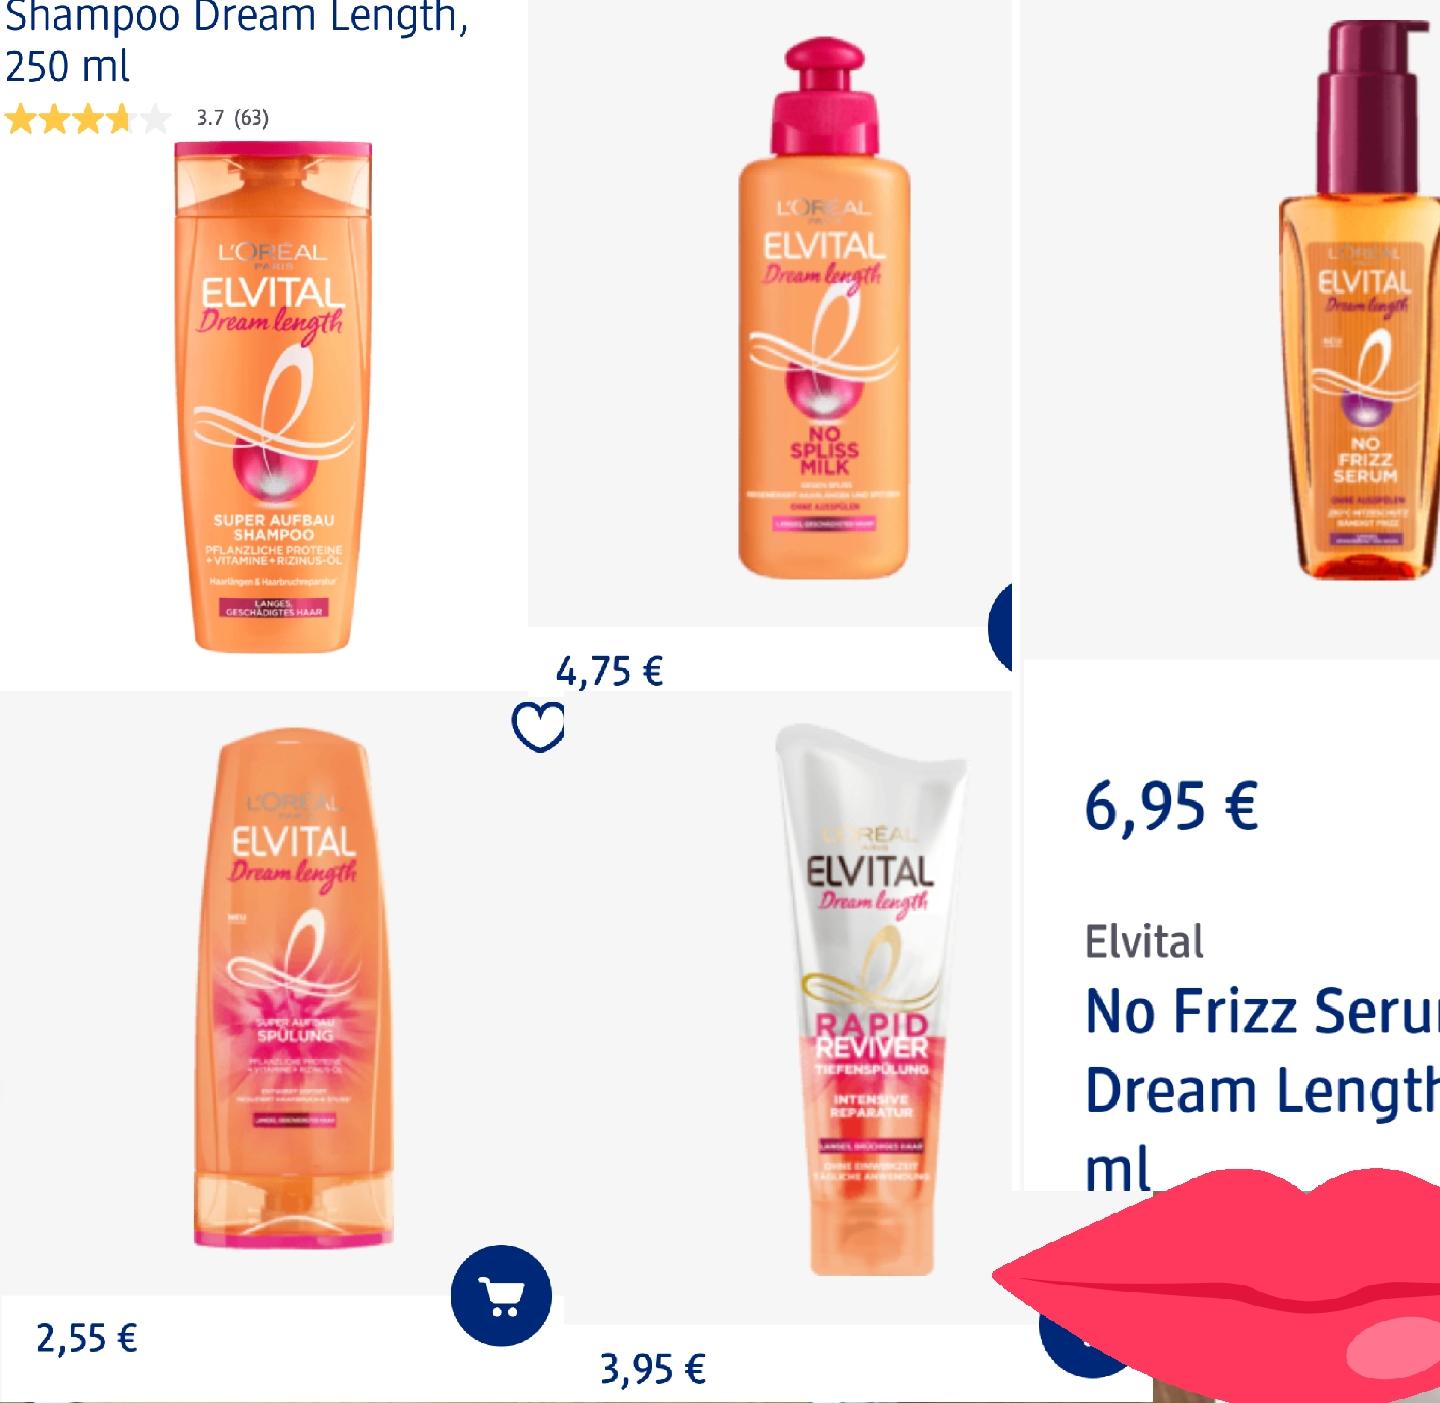Select the 2,55 € Spülung price
Image resolution: width=1440 pixels, height=1403 pixels.
pyautogui.click(x=87, y=1337)
